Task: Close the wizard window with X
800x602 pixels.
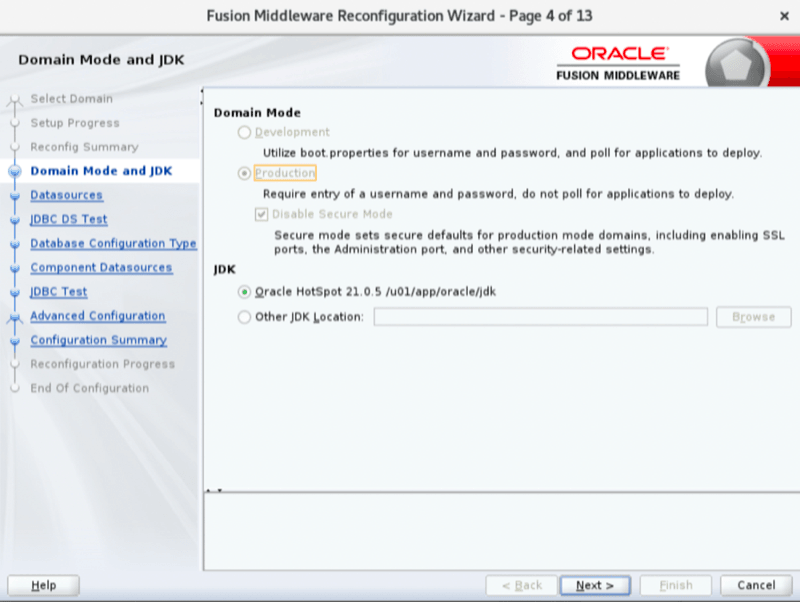Action: coord(785,16)
